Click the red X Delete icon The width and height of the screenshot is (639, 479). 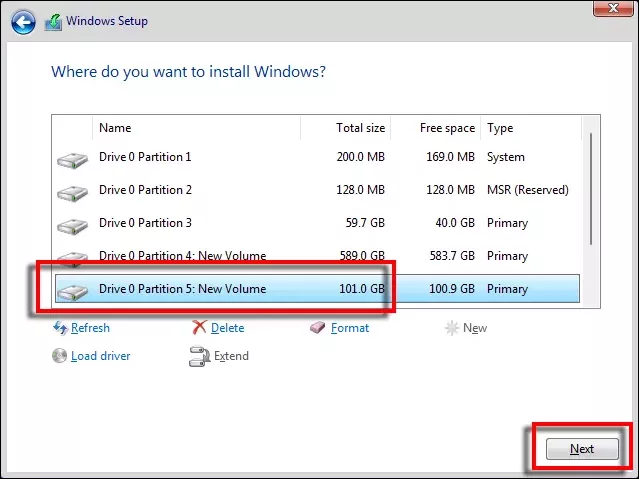coord(199,327)
